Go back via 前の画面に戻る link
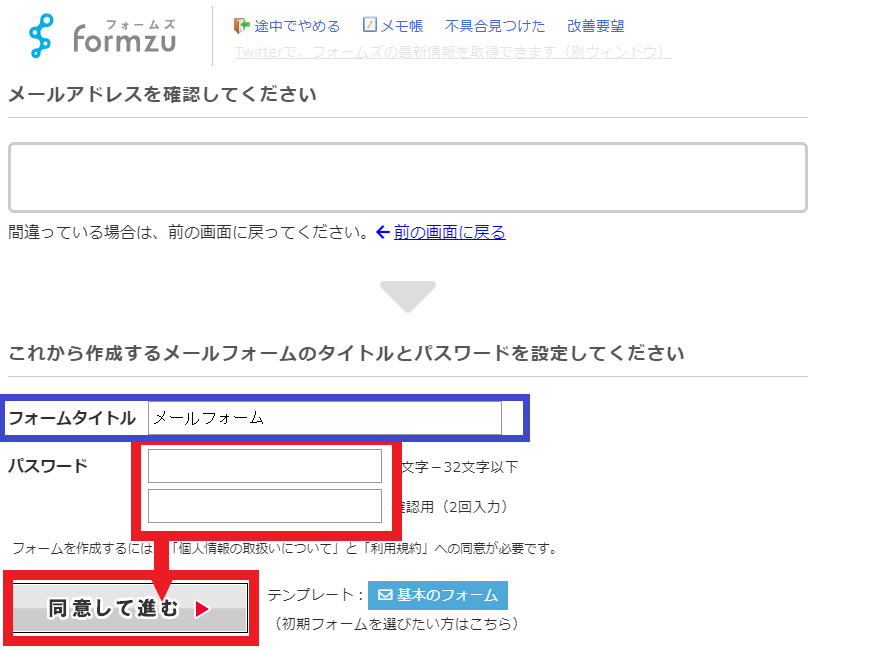Screen dimensions: 893x651 [x=449, y=232]
